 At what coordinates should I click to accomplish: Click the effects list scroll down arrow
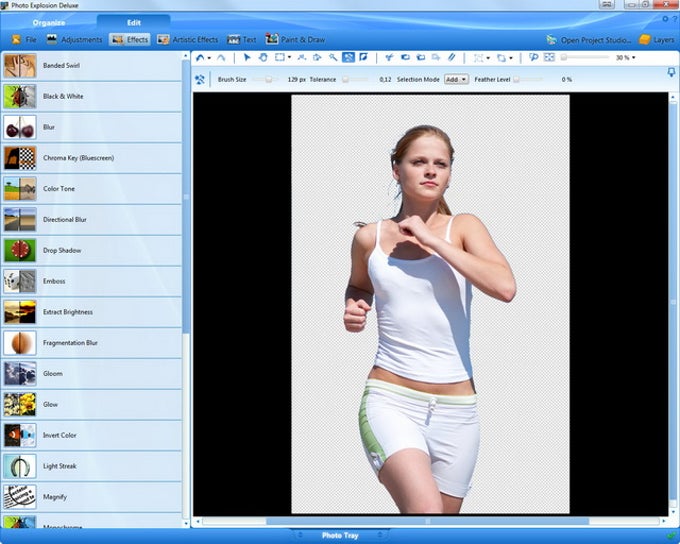pyautogui.click(x=186, y=524)
